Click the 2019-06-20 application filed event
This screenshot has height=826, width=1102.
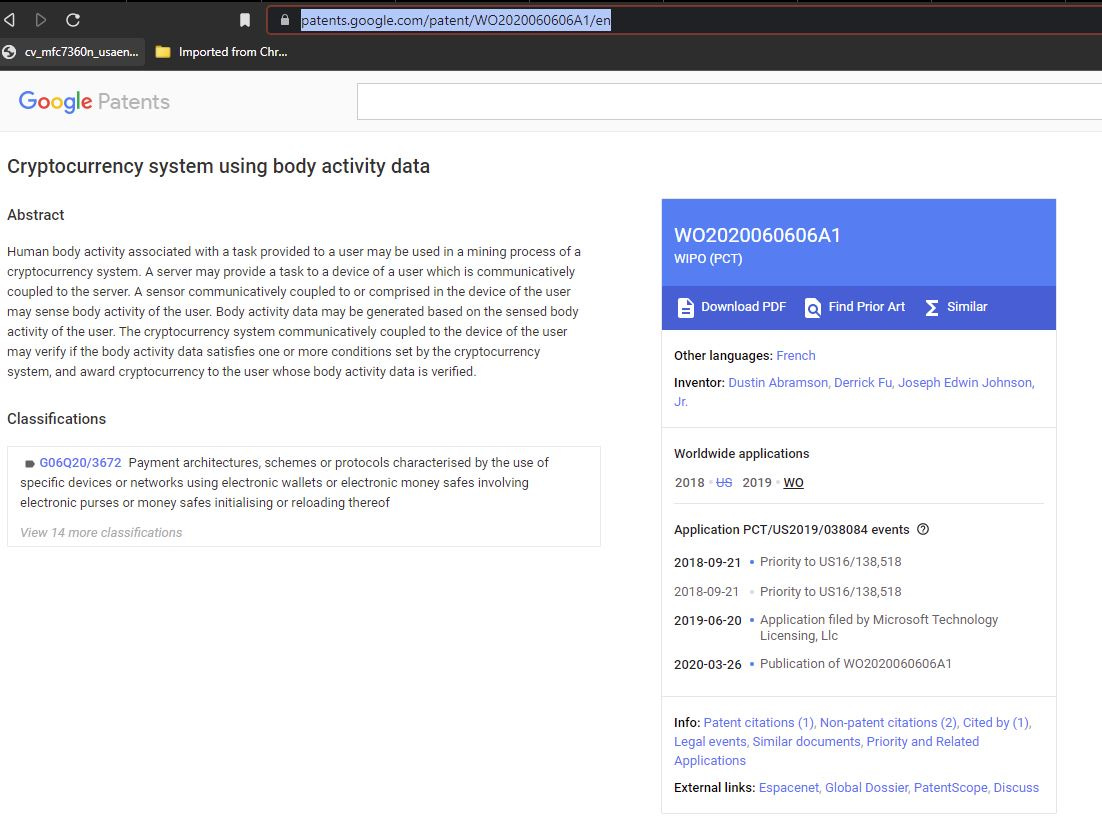point(836,628)
